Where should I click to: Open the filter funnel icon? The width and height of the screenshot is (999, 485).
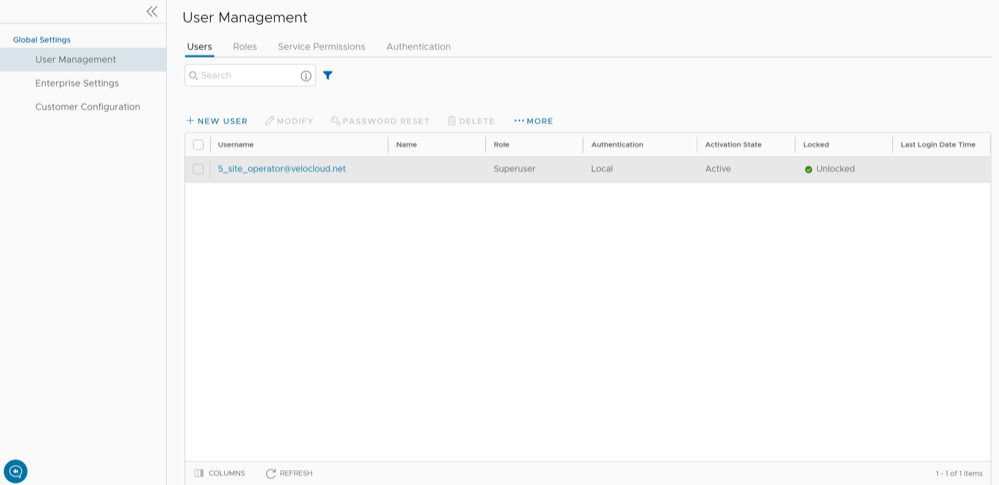click(328, 76)
